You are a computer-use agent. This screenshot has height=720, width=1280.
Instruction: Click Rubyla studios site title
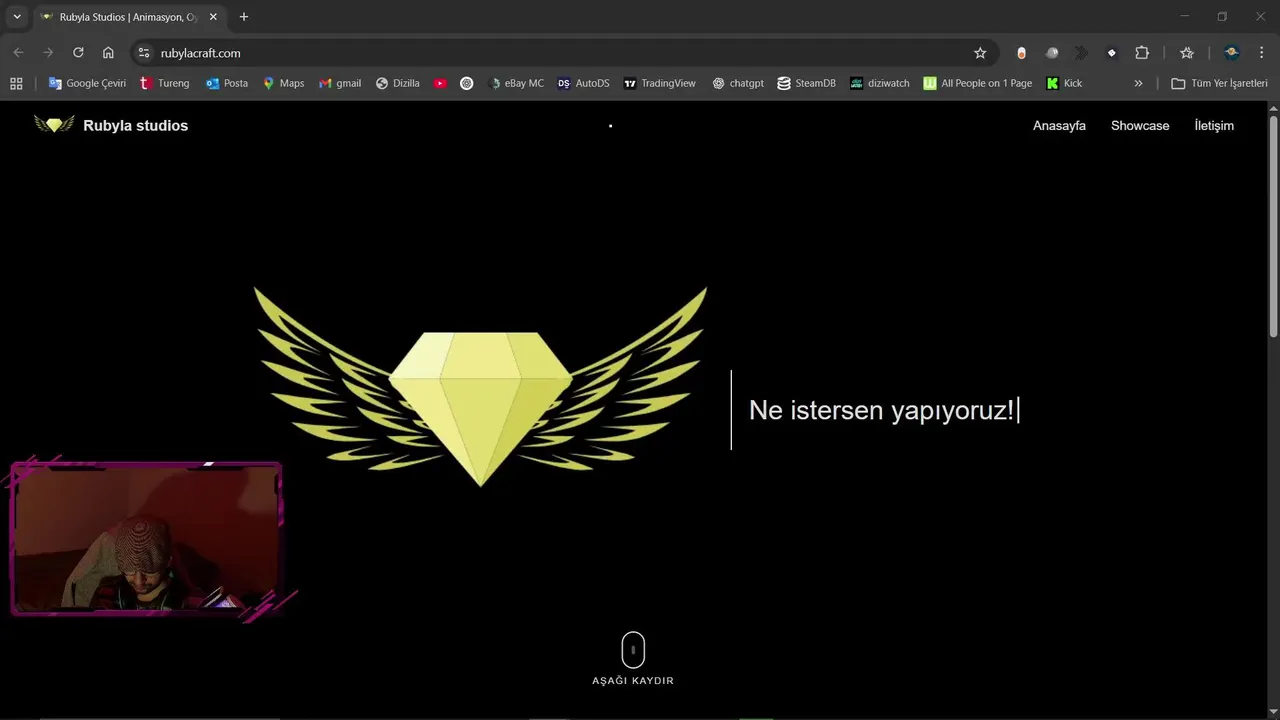(x=136, y=125)
